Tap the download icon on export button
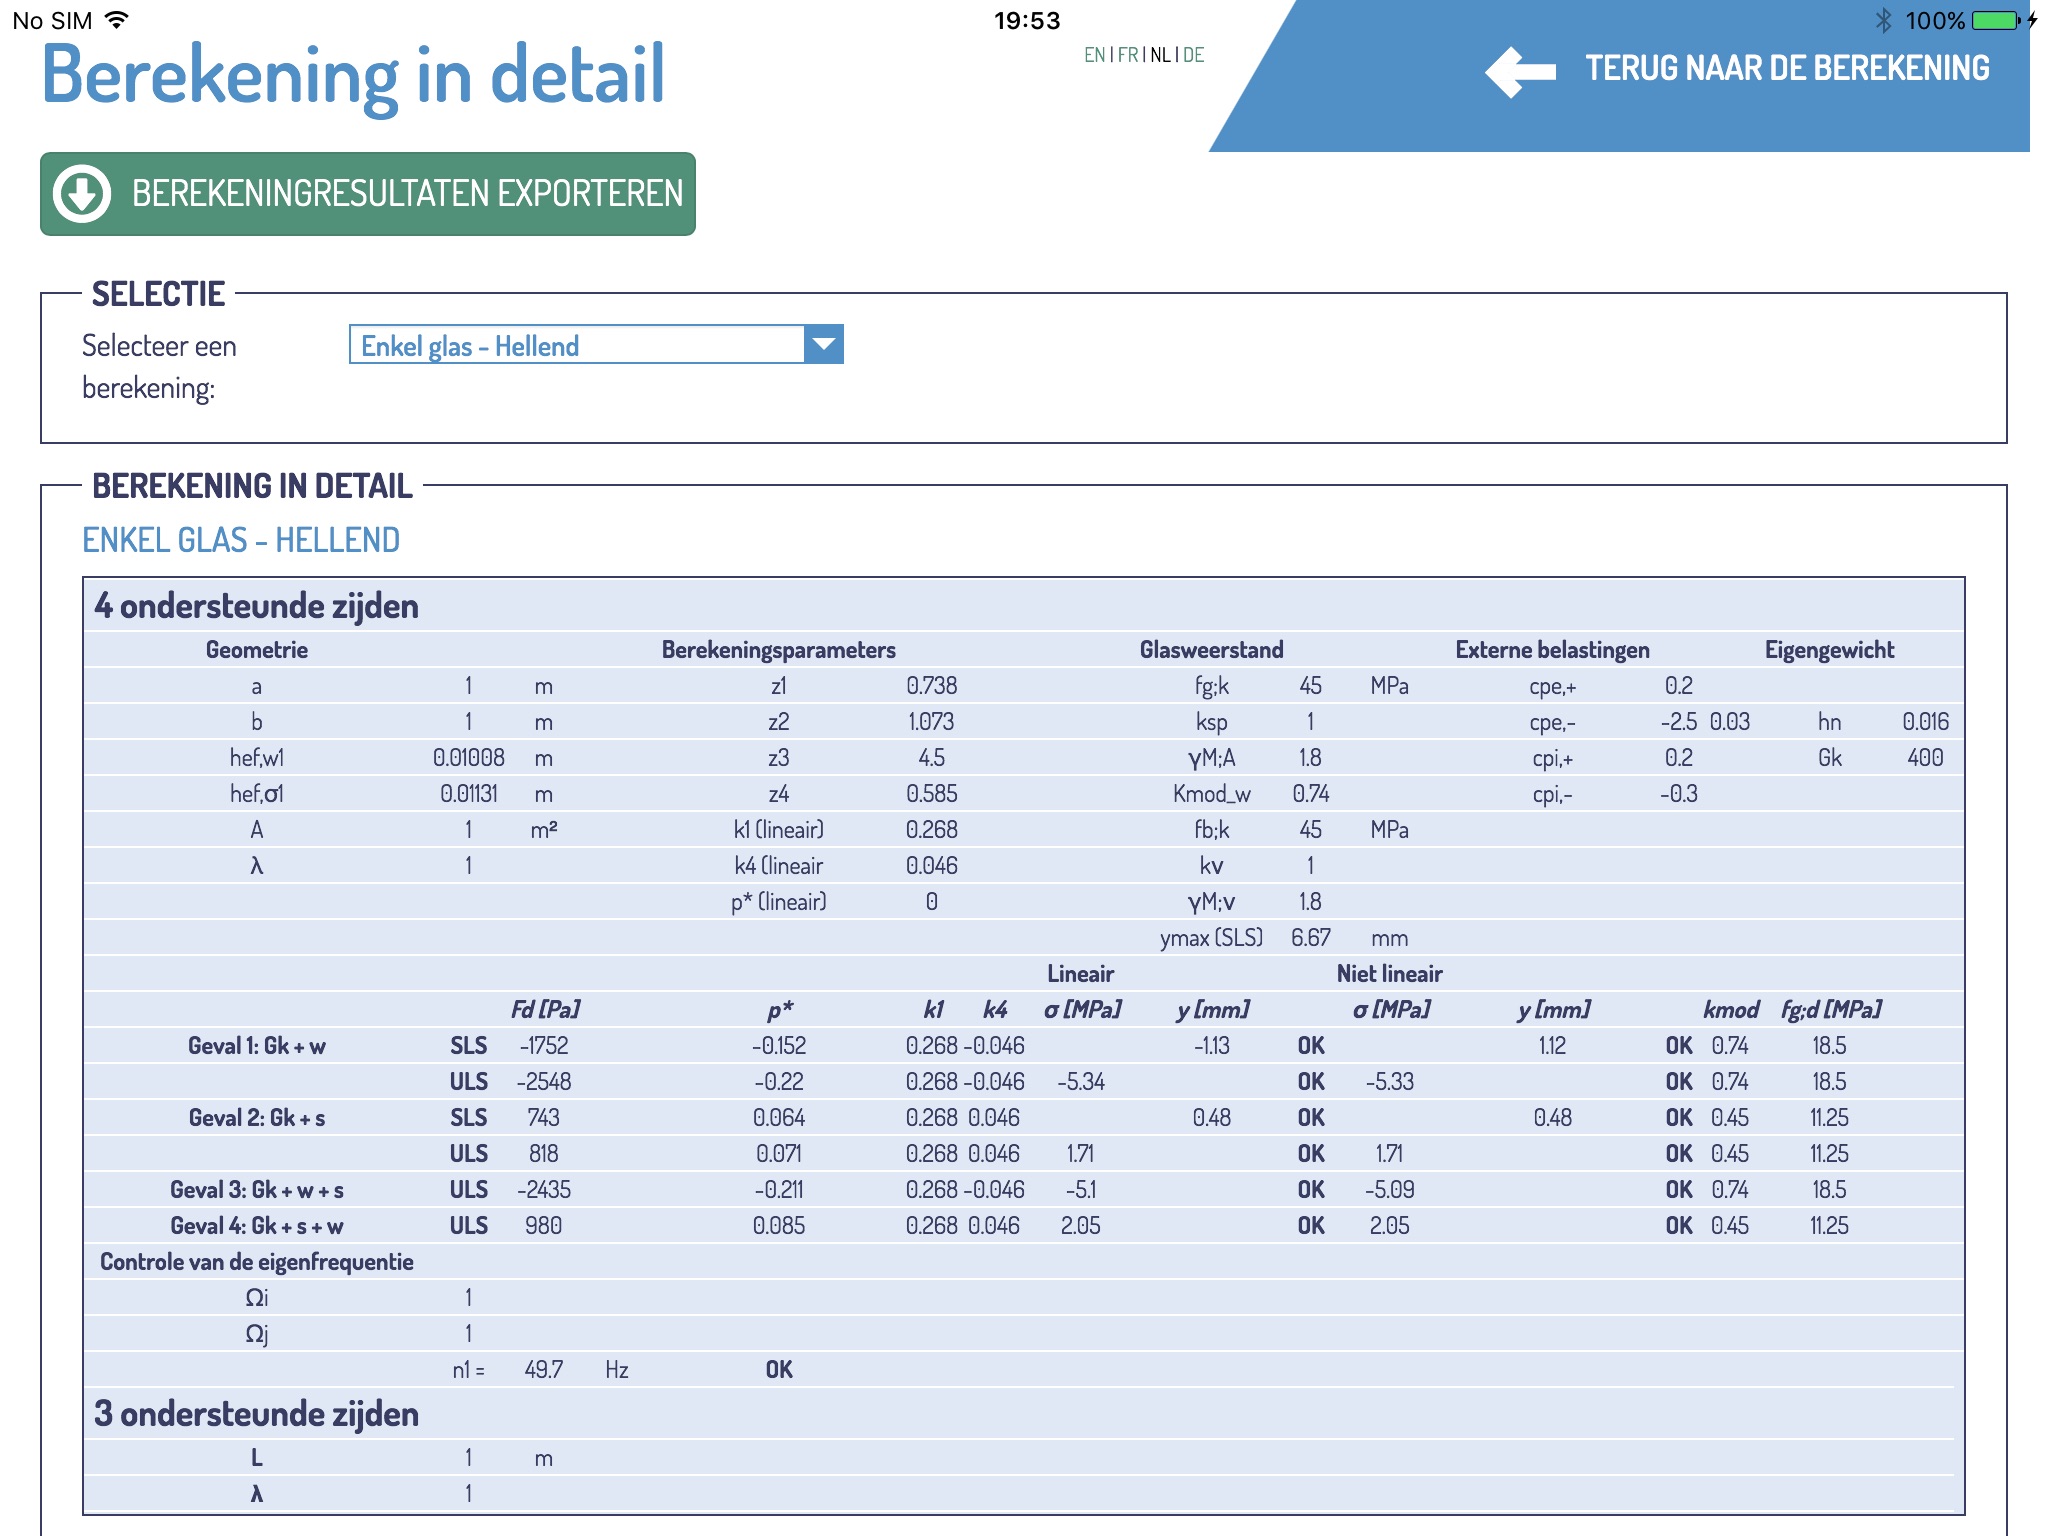 [x=82, y=194]
